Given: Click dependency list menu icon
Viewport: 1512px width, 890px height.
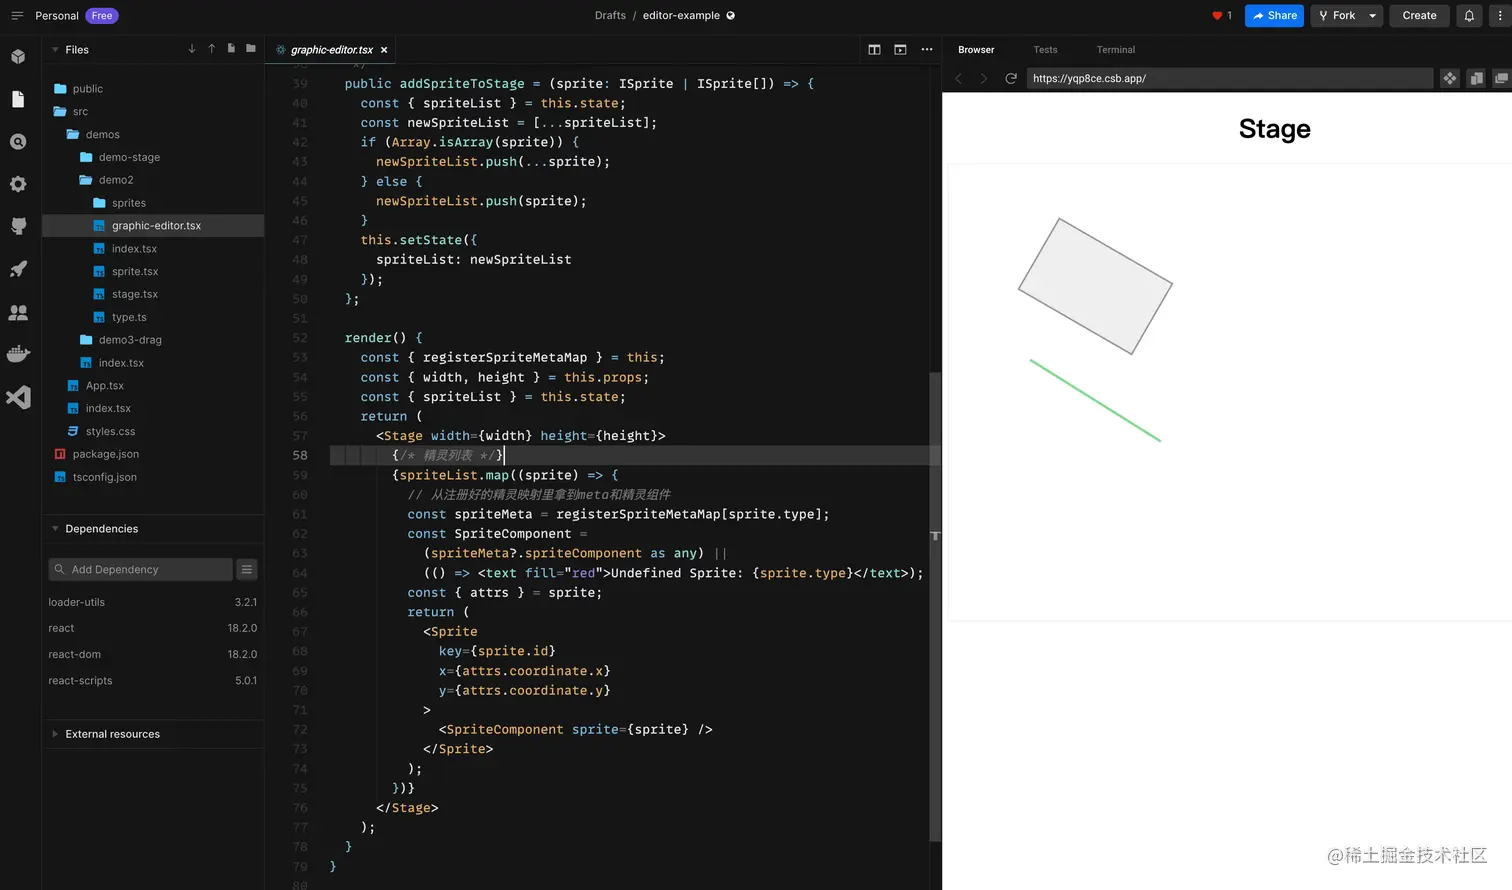Looking at the screenshot, I should [247, 569].
